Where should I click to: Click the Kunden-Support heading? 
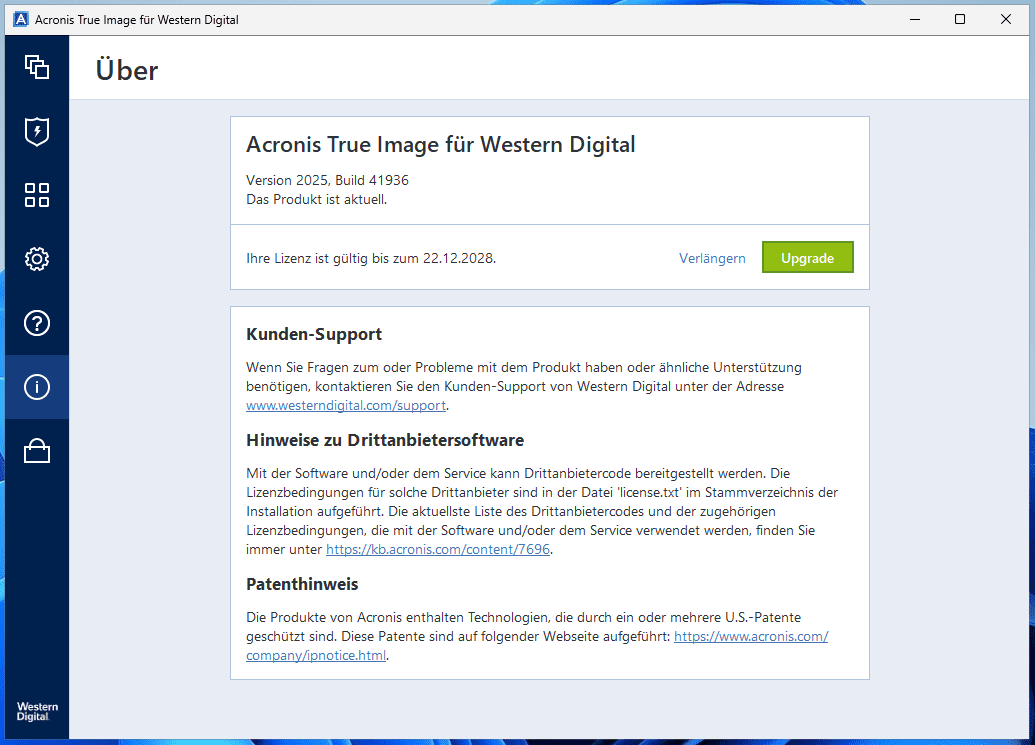(314, 335)
